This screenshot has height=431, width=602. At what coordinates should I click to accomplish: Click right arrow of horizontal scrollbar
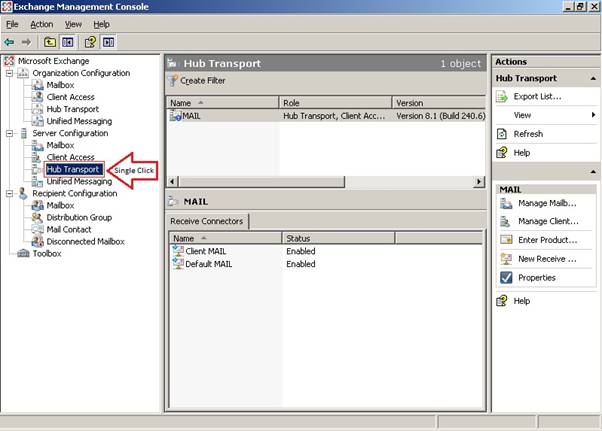(x=478, y=181)
